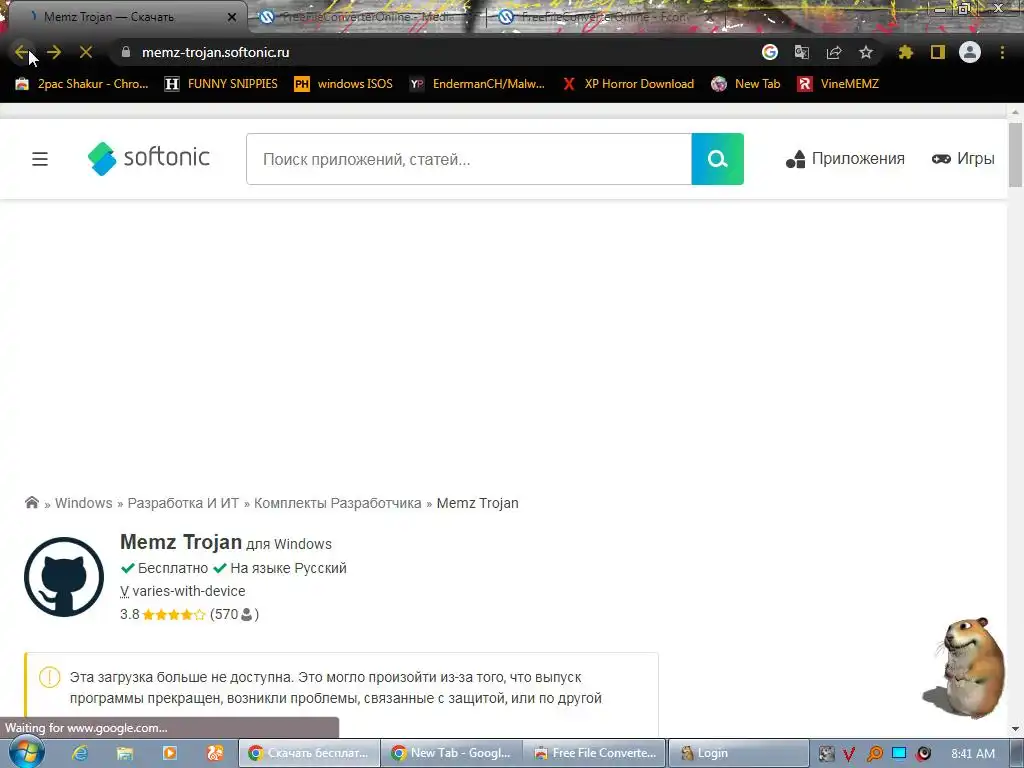Image resolution: width=1024 pixels, height=768 pixels.
Task: Open the UC Browser taskbar icon
Action: point(215,753)
